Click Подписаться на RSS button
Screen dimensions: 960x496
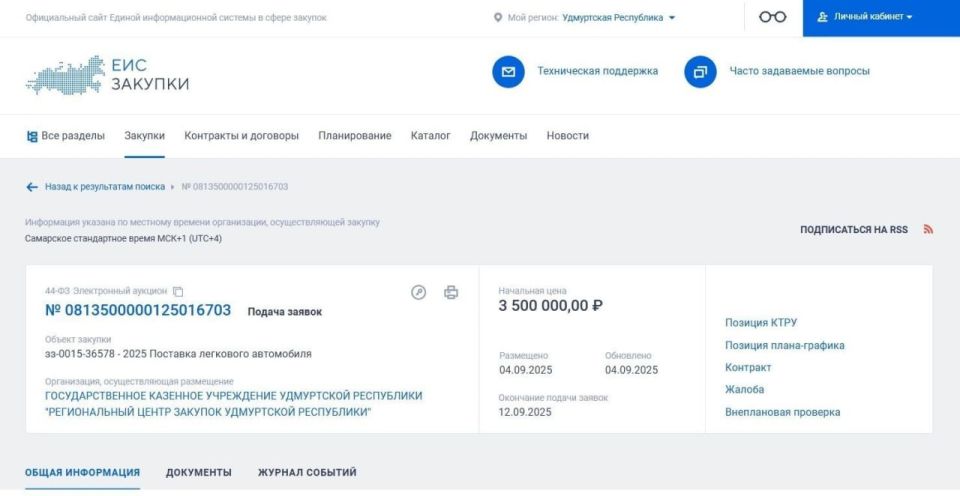click(x=853, y=230)
